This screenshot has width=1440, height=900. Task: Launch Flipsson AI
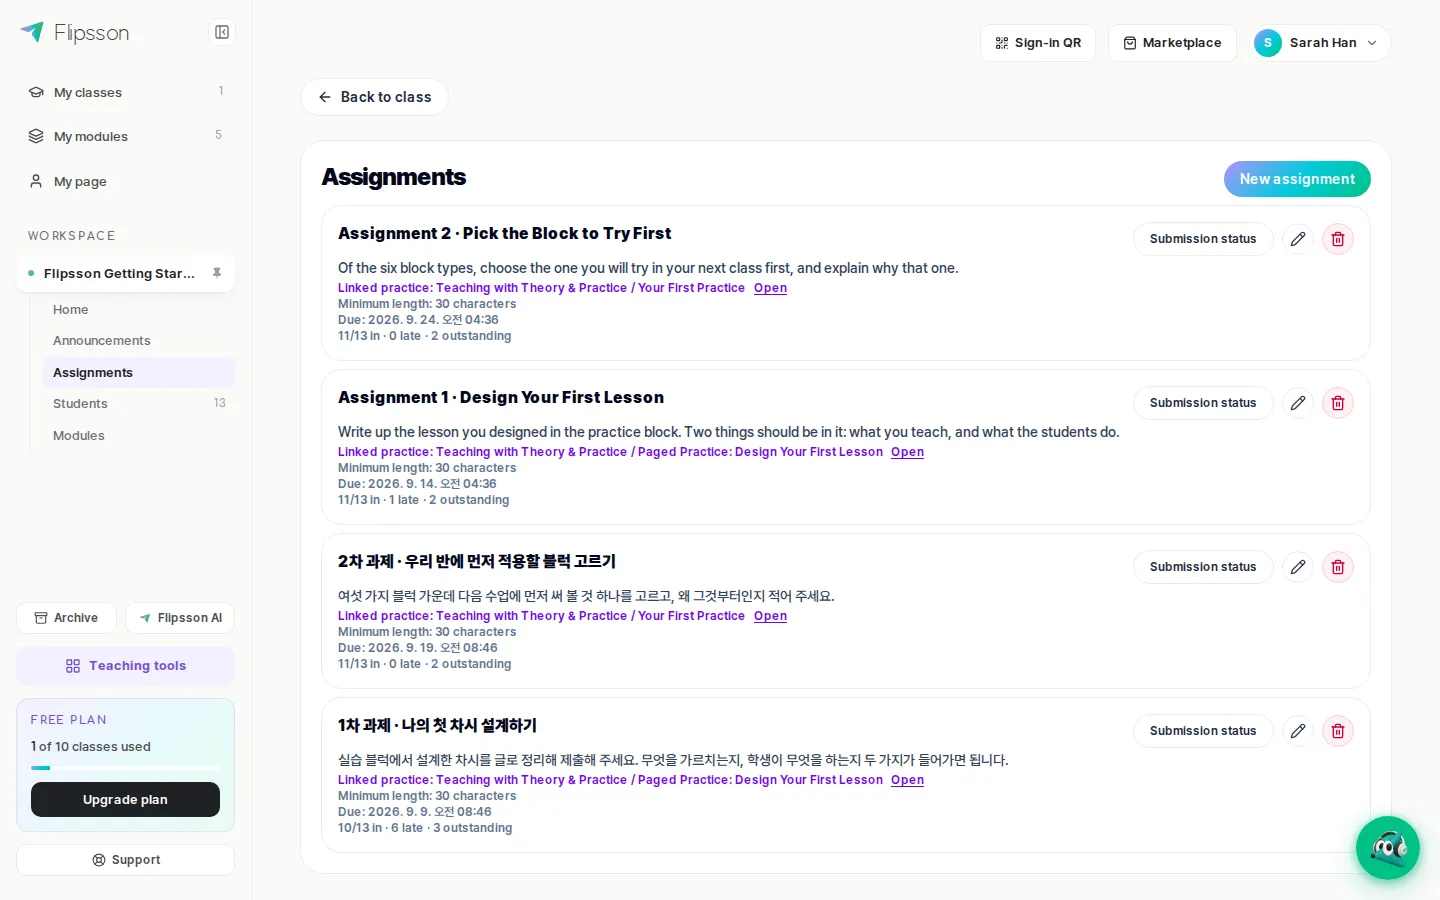[180, 618]
